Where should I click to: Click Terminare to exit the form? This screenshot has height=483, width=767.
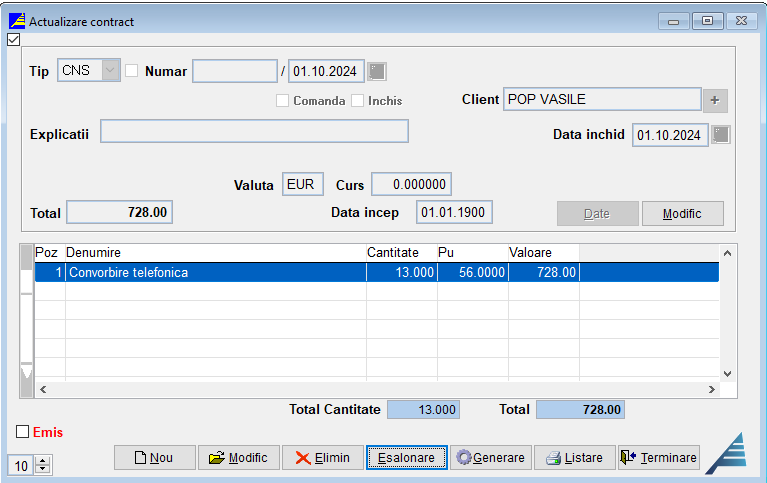[x=658, y=458]
